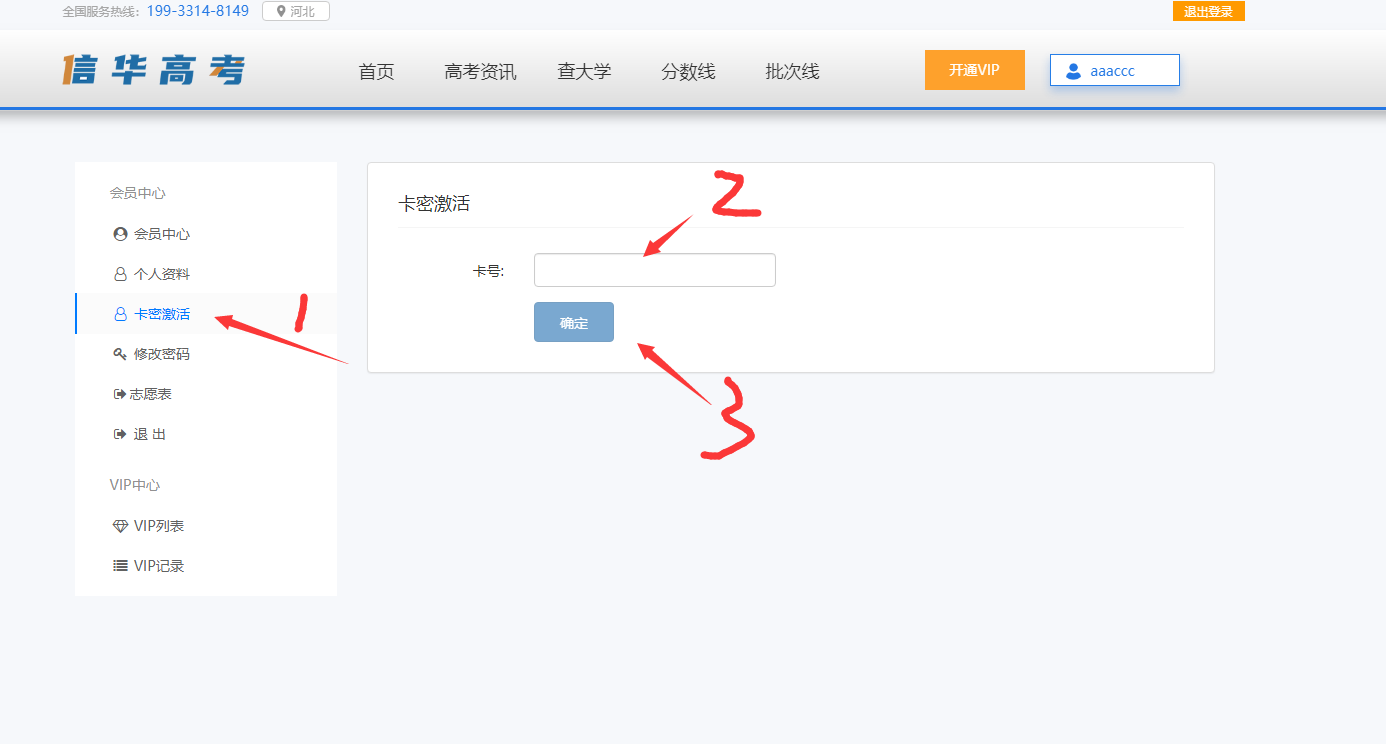Viewport: 1386px width, 744px height.
Task: Click the diamond icon beside VIP列表
Action: tap(121, 526)
